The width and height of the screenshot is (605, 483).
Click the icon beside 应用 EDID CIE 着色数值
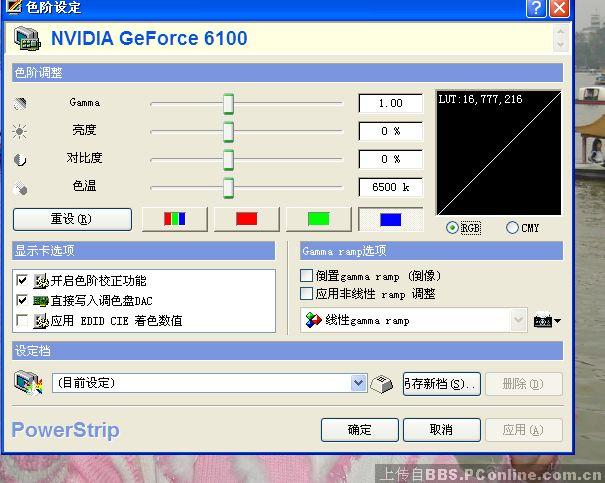pyautogui.click(x=41, y=321)
